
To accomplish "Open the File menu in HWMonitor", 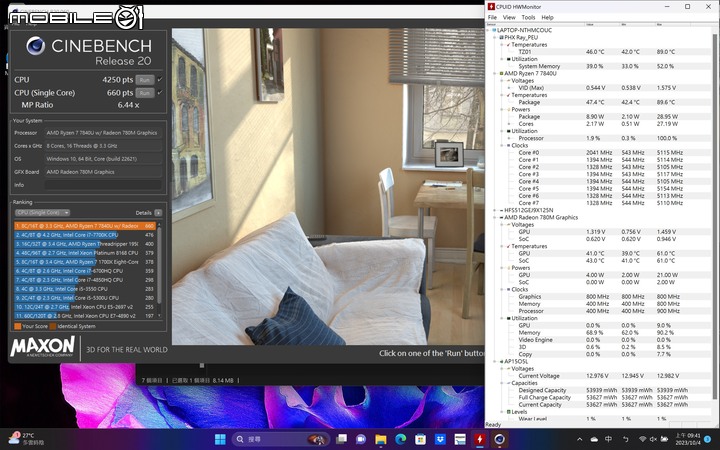I will click(x=492, y=17).
